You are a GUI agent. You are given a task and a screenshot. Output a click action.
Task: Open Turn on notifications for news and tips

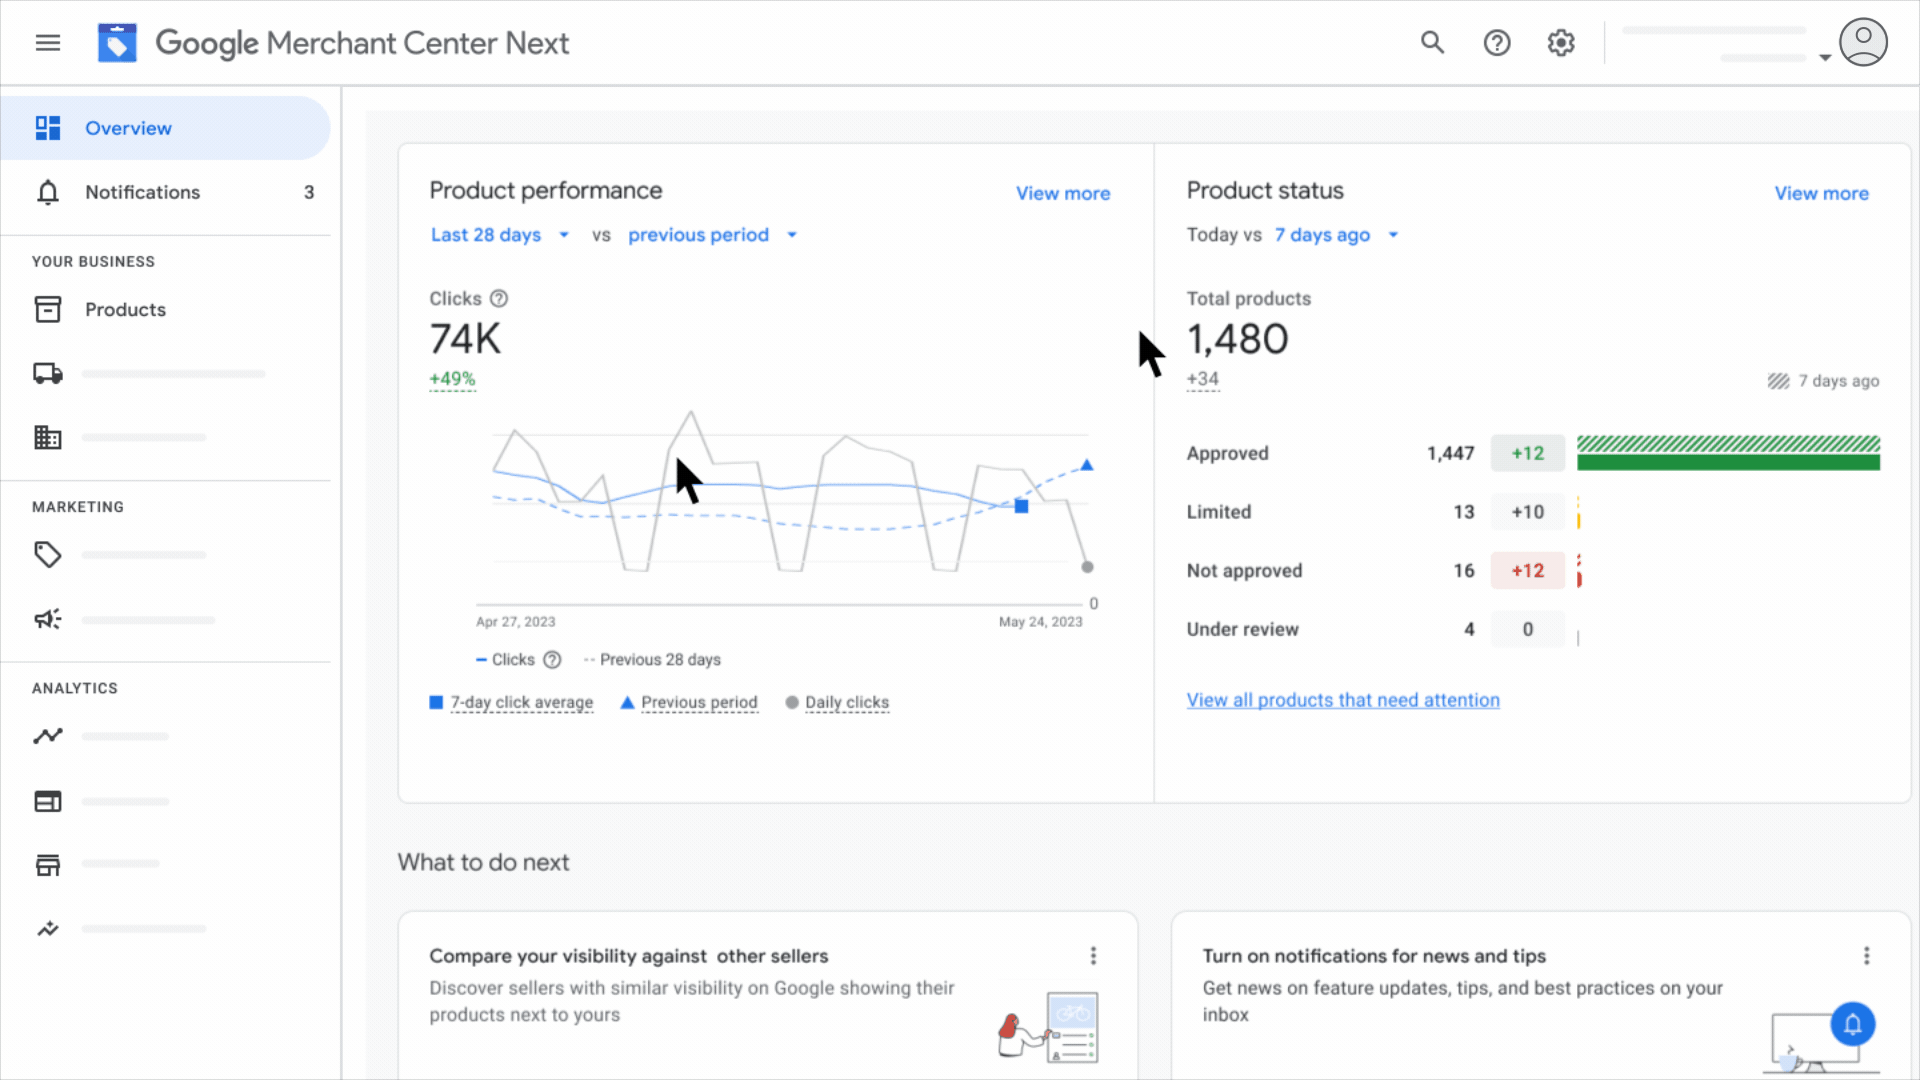click(1374, 956)
